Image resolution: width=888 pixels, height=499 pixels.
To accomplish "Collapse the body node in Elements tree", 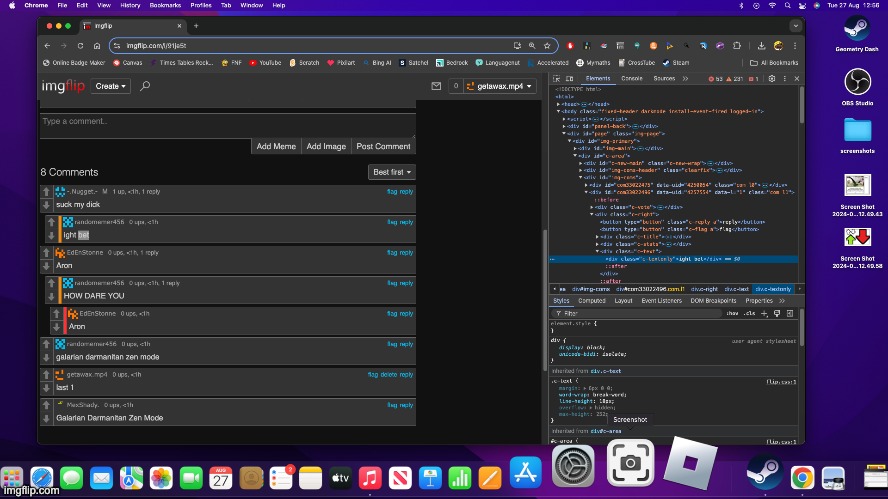I will pyautogui.click(x=558, y=112).
